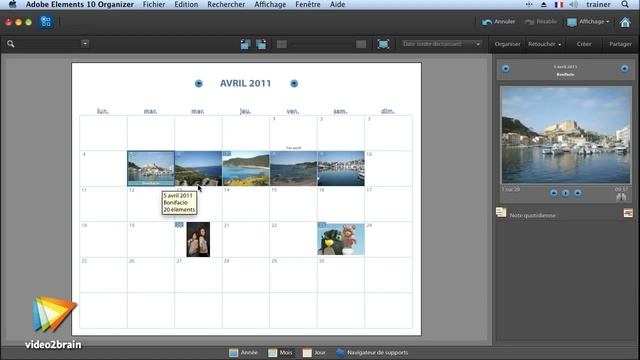Rotate photo right icon in toolbar
The width and height of the screenshot is (640, 360).
(x=261, y=44)
